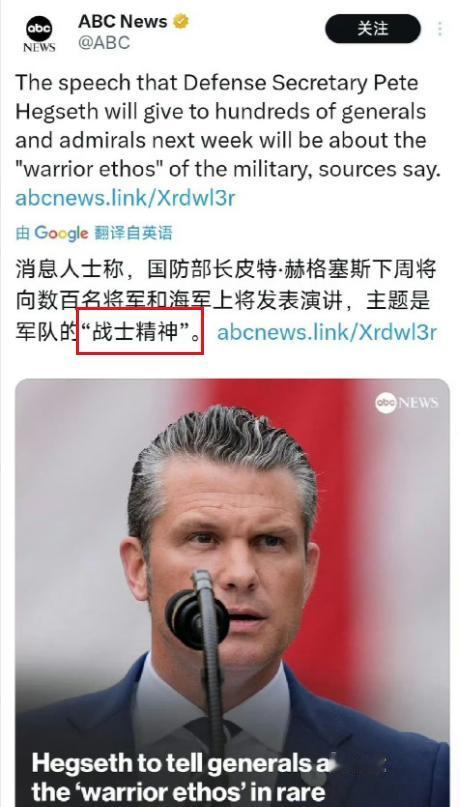Image resolution: width=460 pixels, height=807 pixels.
Task: Open the article preview photo card
Action: pos(232,593)
